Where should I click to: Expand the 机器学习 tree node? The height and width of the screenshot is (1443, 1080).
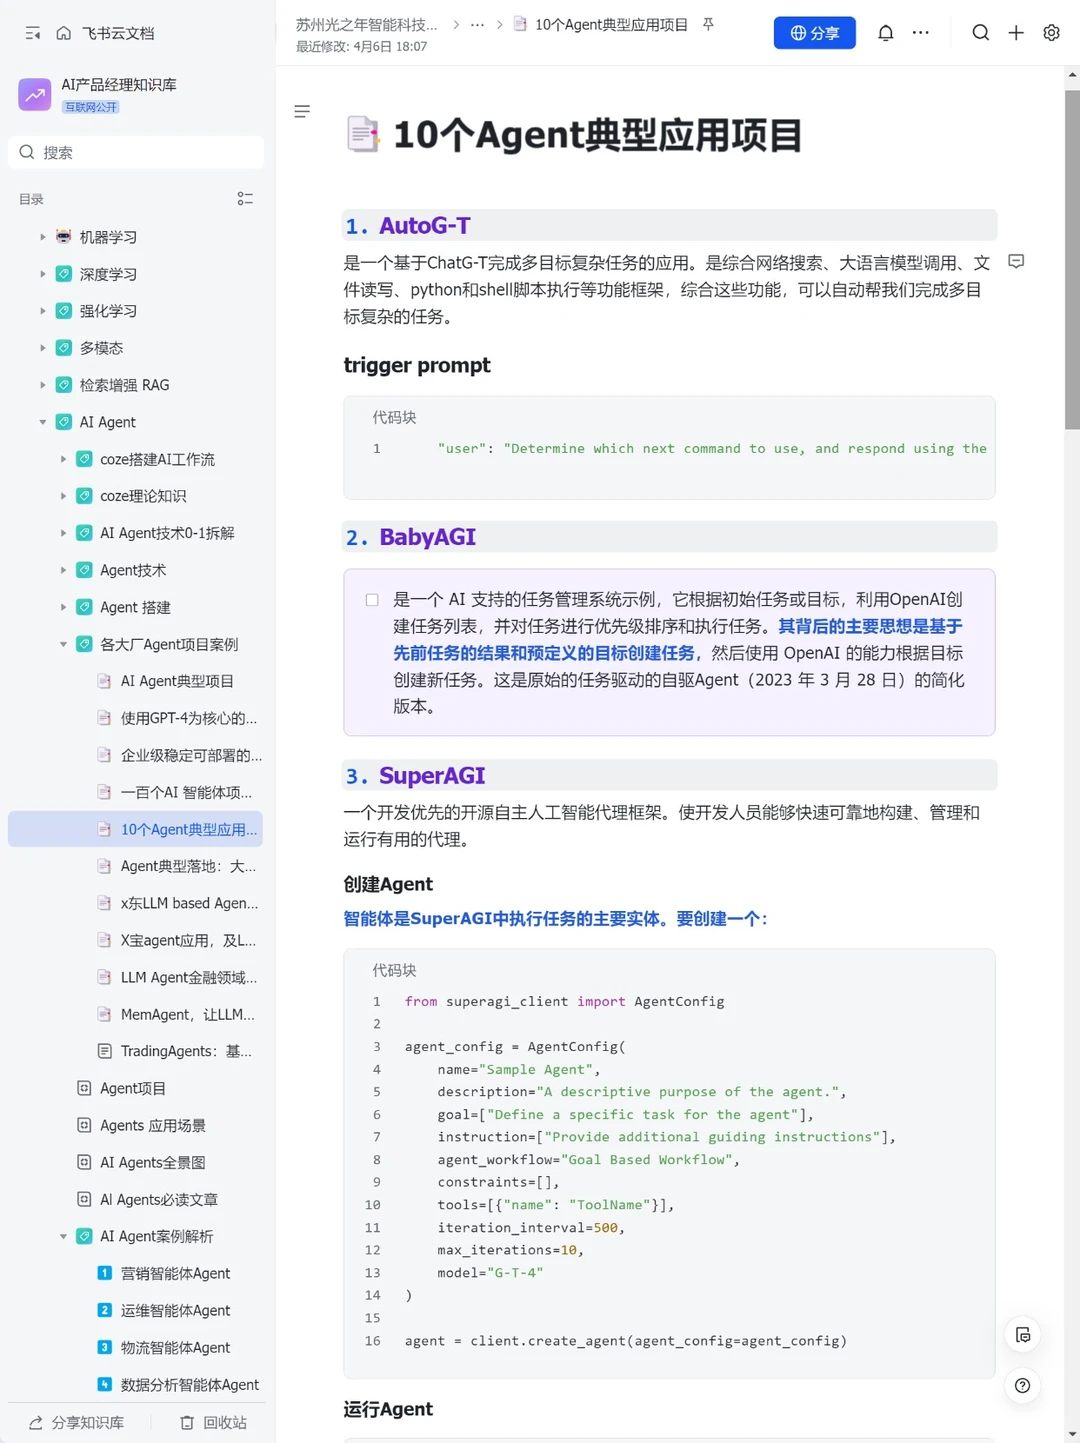click(42, 237)
